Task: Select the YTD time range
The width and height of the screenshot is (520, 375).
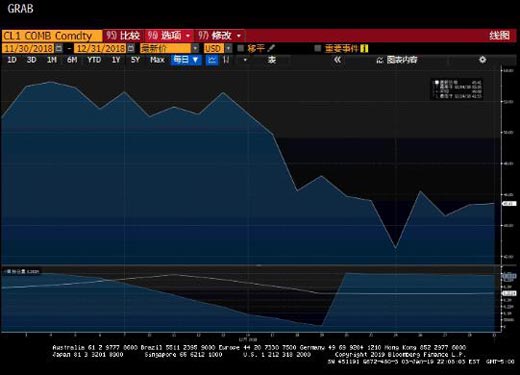Action: (x=94, y=60)
